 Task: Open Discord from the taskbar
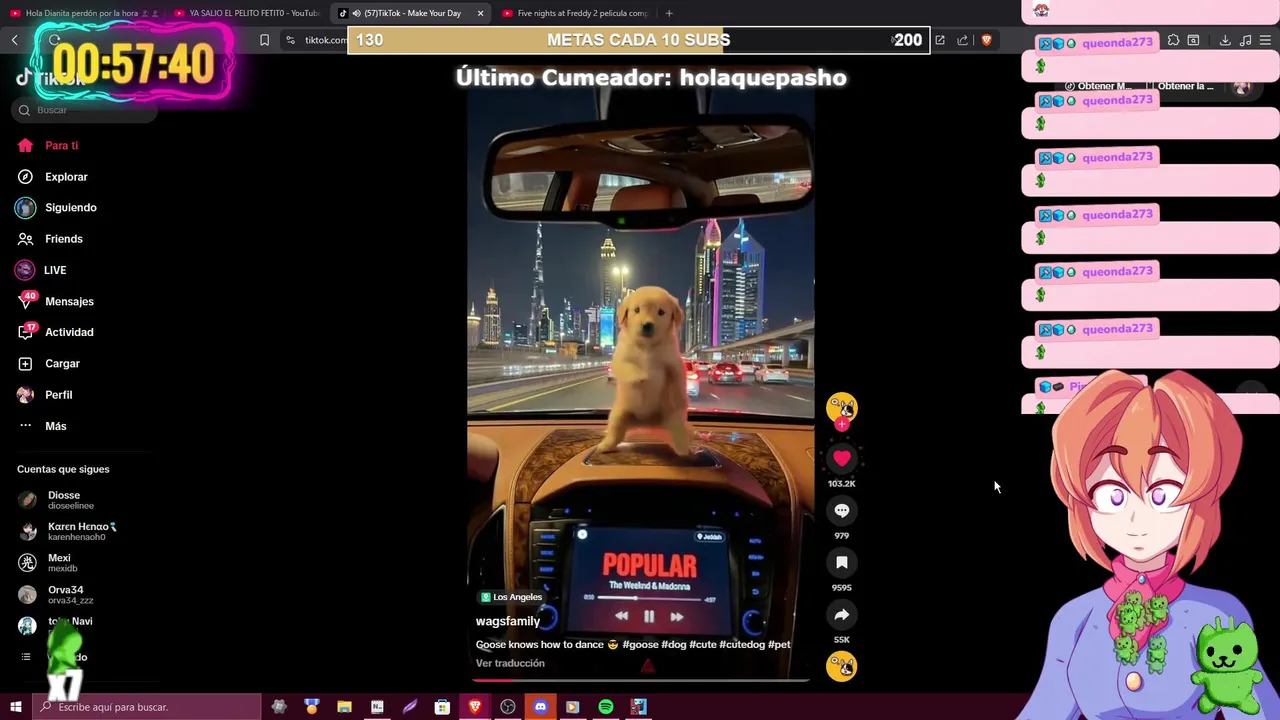click(540, 707)
